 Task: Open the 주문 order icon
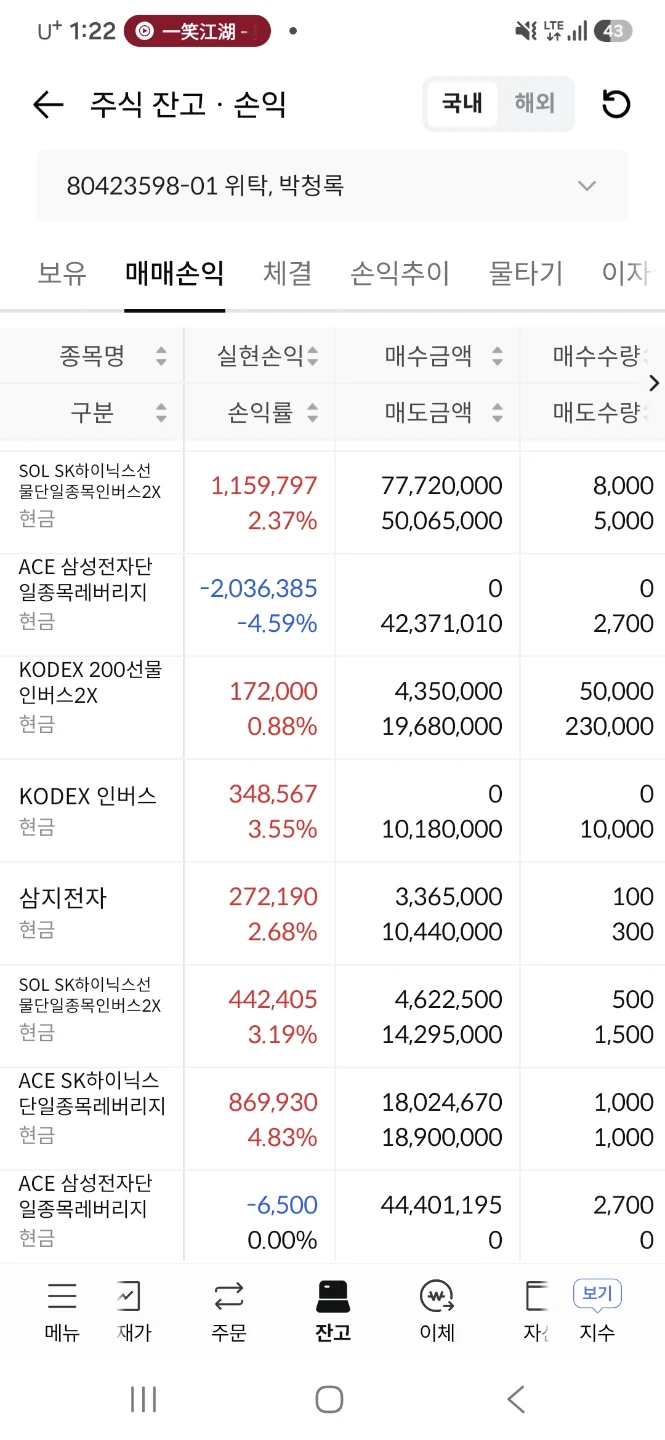click(229, 1297)
